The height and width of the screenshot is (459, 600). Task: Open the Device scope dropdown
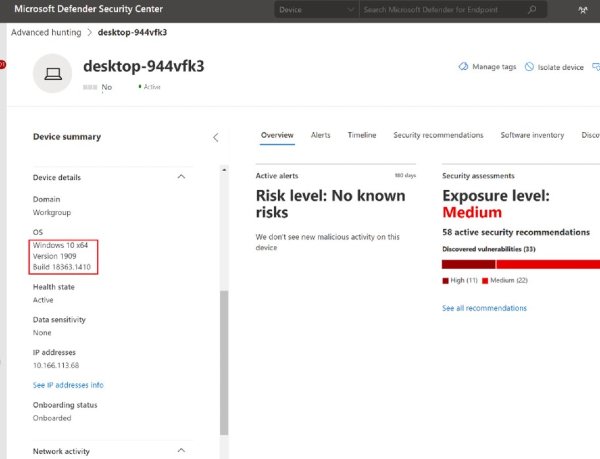[x=316, y=10]
